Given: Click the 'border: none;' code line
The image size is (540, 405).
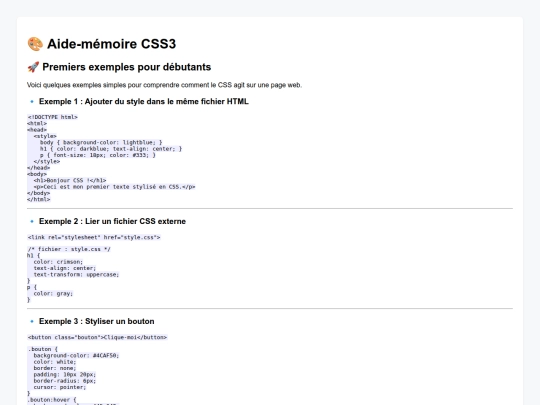Looking at the screenshot, I should [55, 368].
